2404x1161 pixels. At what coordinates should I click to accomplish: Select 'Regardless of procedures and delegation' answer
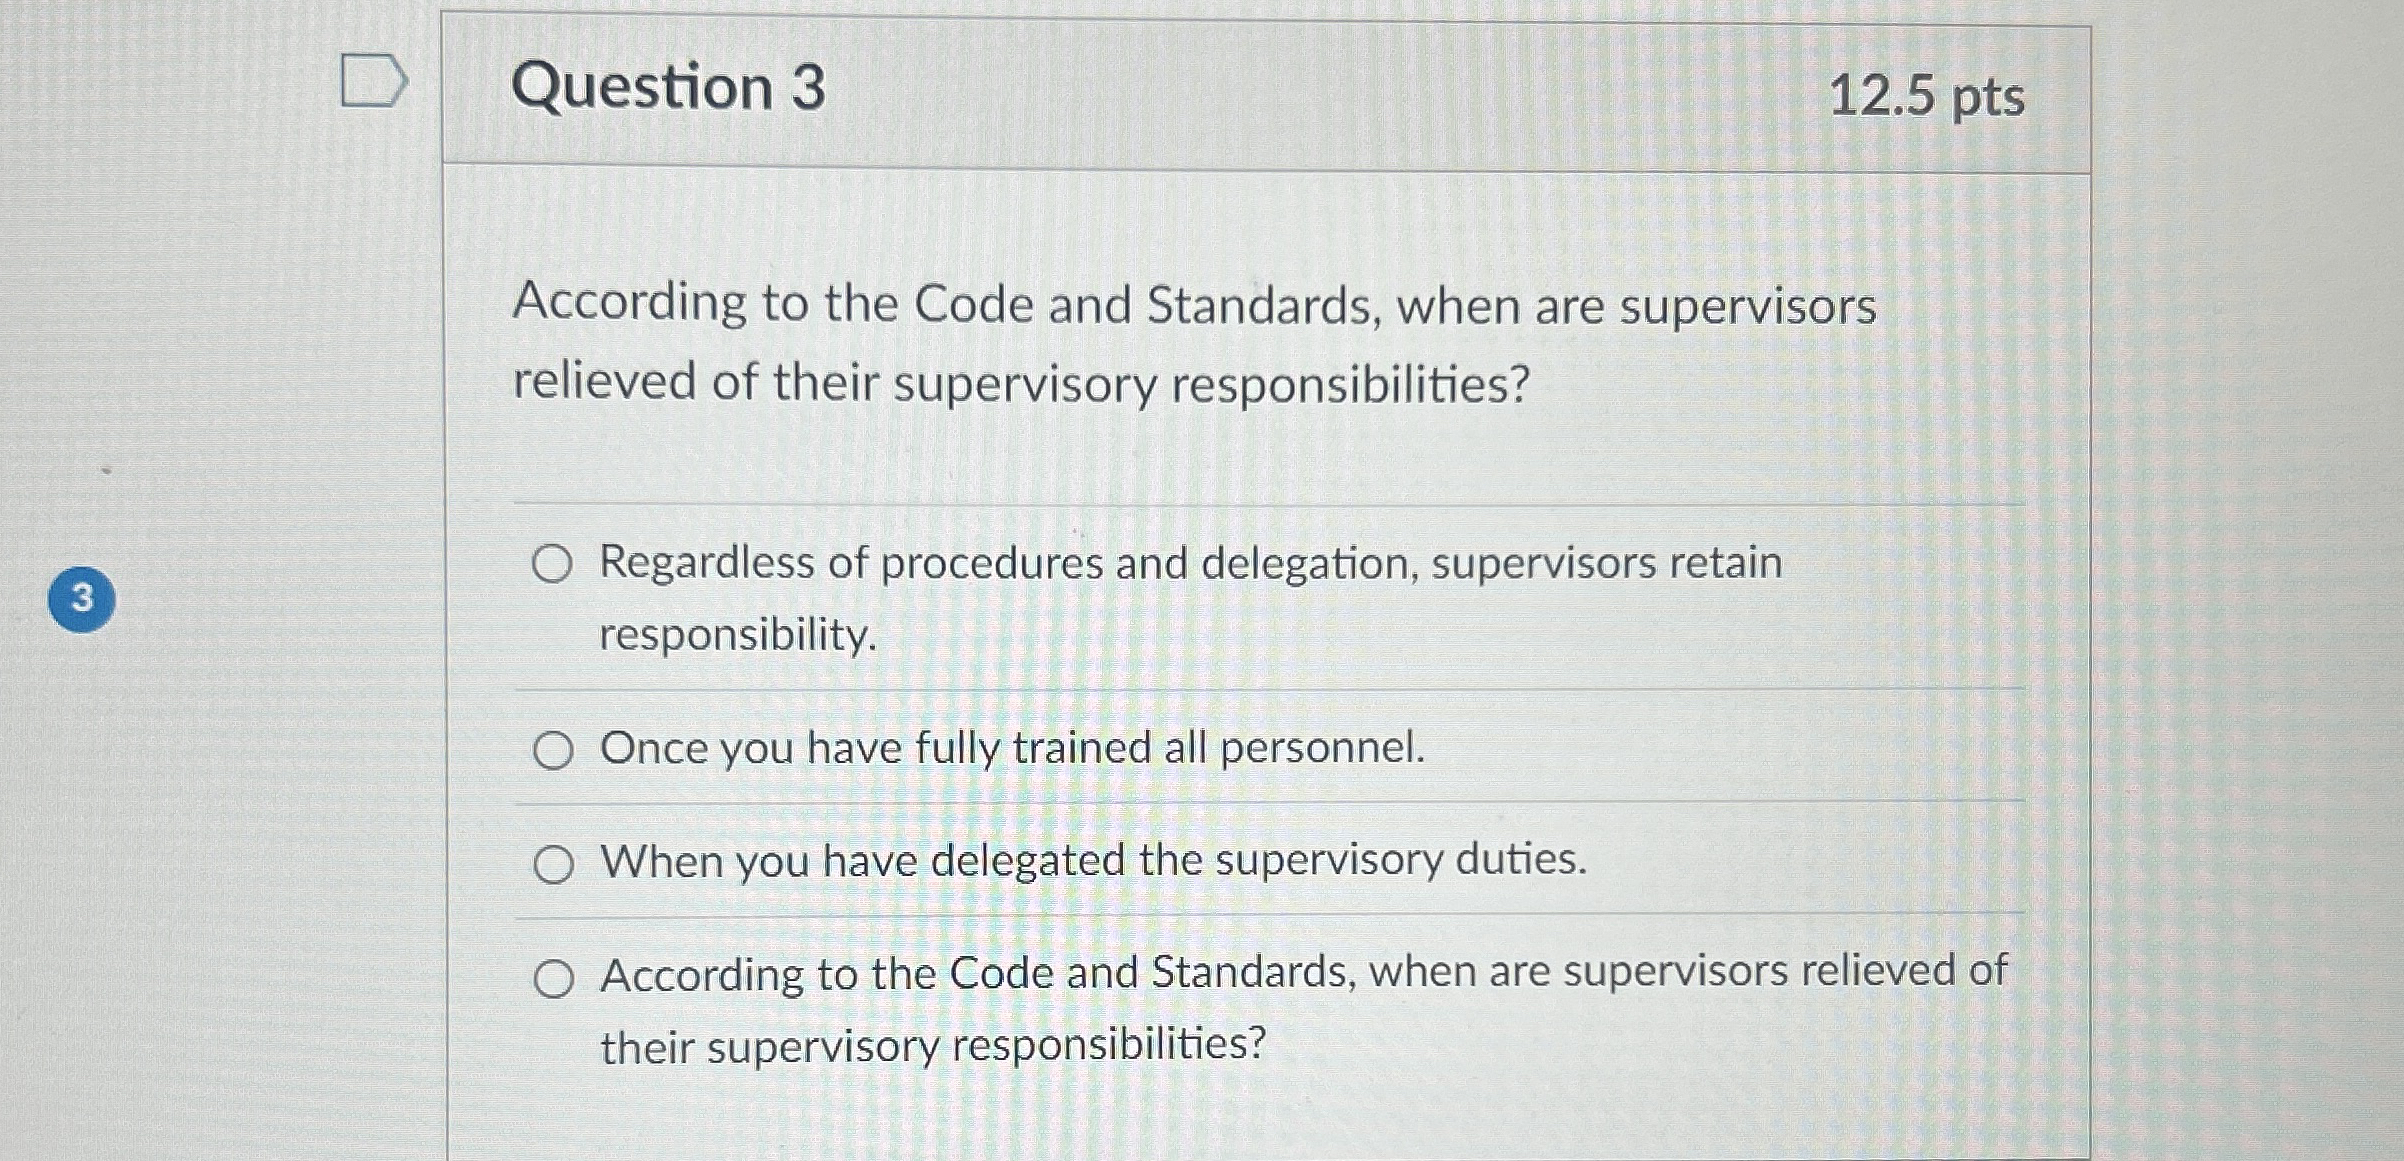[554, 566]
